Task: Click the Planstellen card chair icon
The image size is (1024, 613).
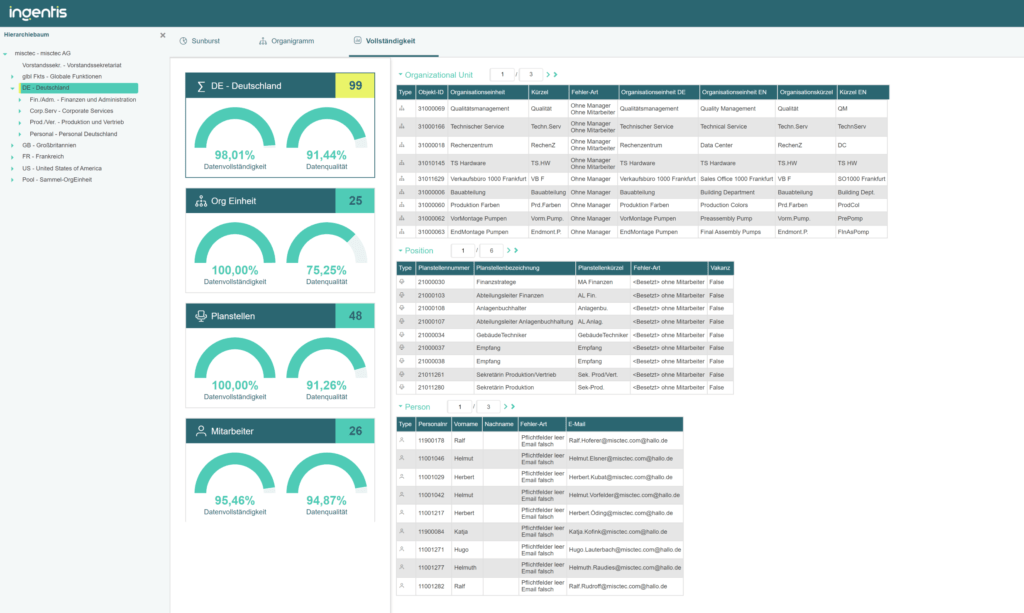Action: click(x=201, y=316)
